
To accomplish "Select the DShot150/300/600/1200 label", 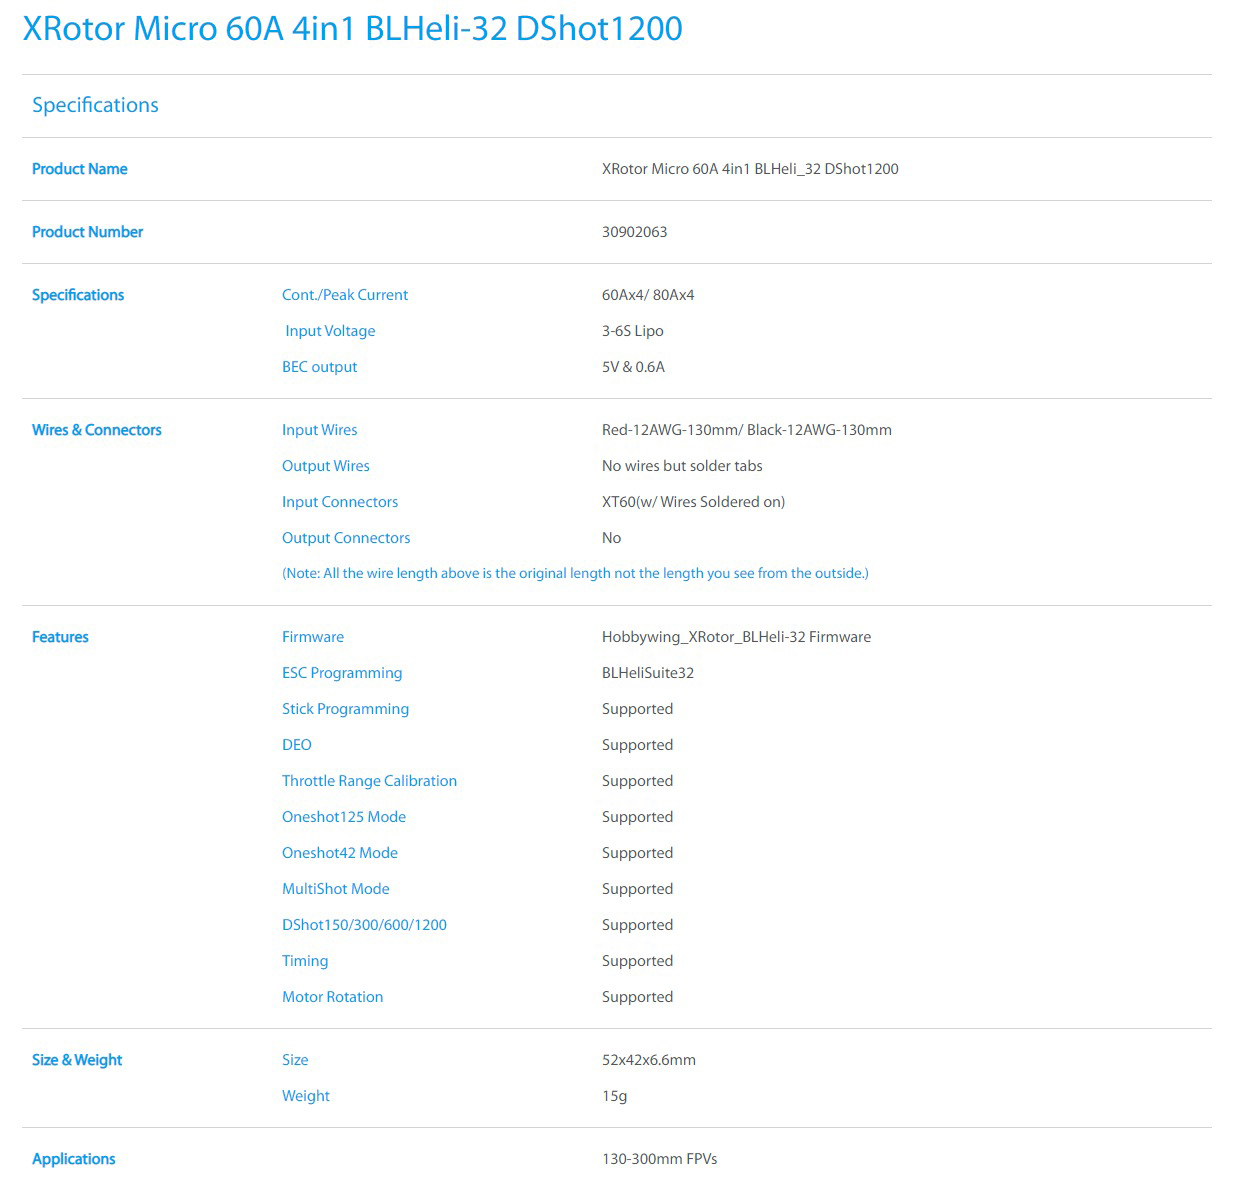I will (x=364, y=925).
